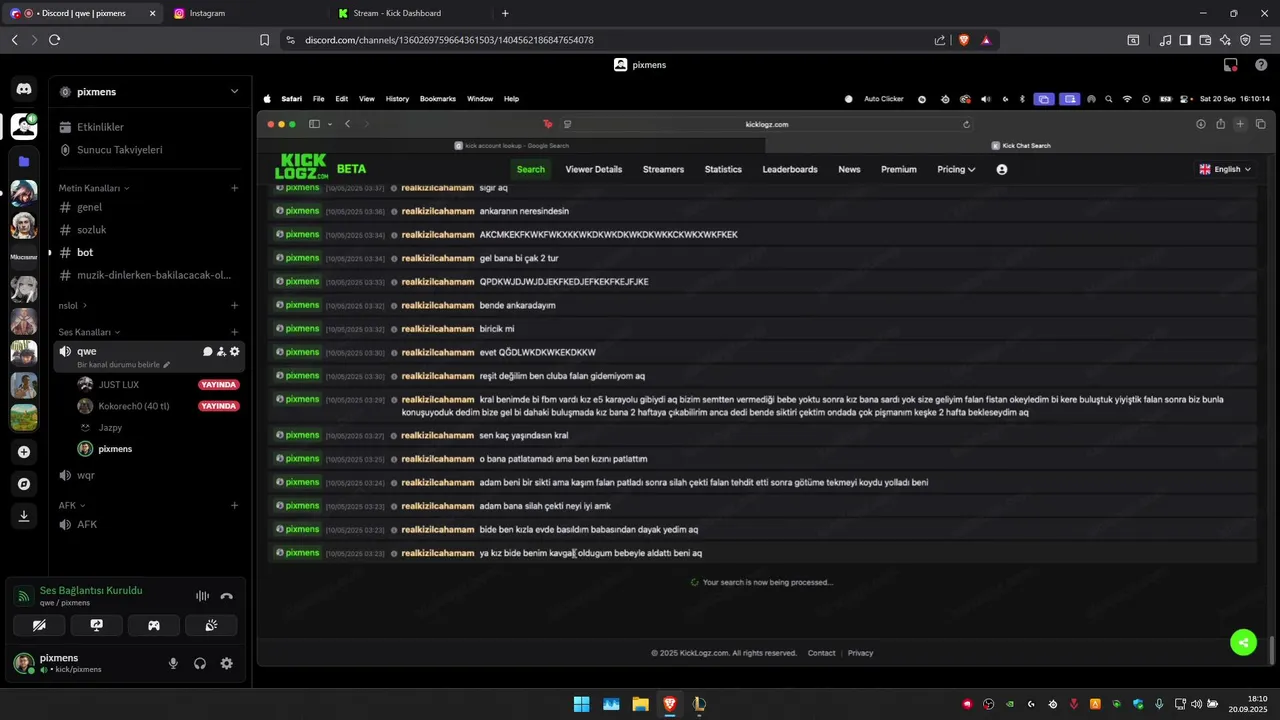Open Etkinlikler events page
Screen dimensions: 1280x720
coord(150,127)
